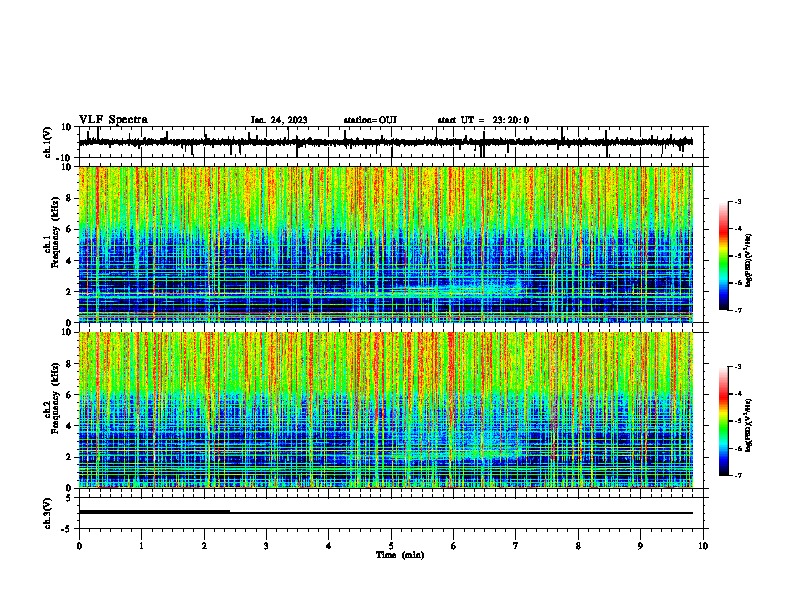Click the "station=OUI" header text
Viewport: 792px width, 612px height.
point(370,120)
